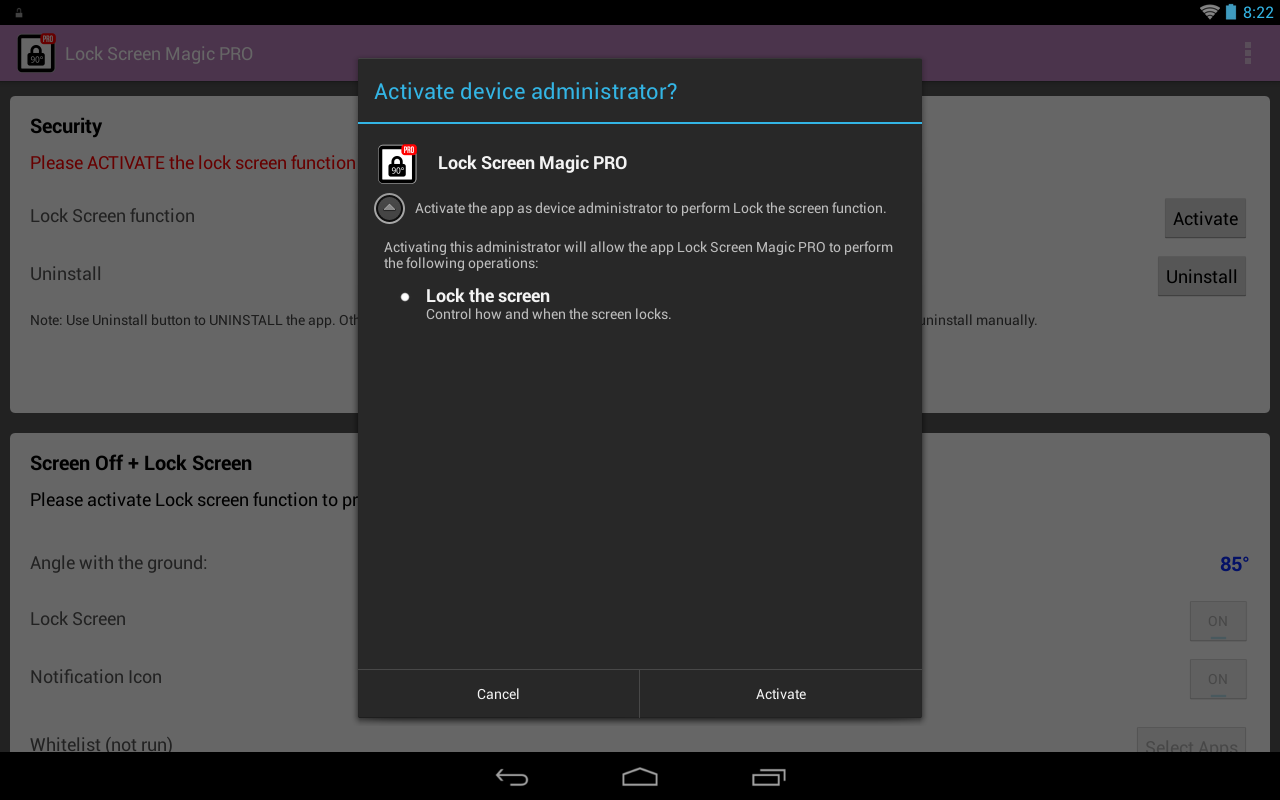
Task: Click the red 'Please ACTIVATE' warning text
Action: (193, 163)
